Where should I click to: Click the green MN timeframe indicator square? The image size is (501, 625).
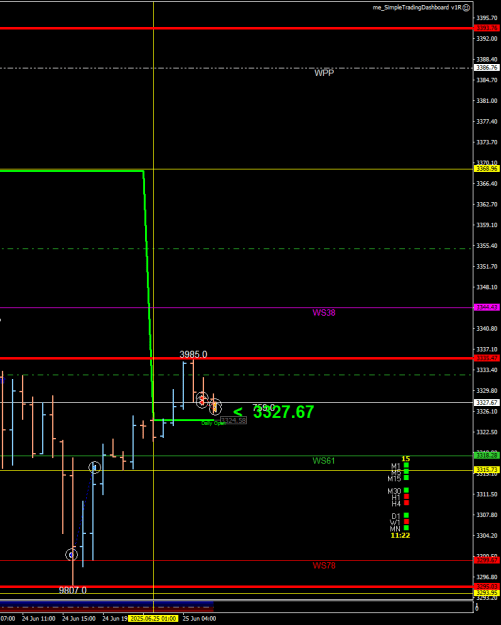tap(406, 528)
